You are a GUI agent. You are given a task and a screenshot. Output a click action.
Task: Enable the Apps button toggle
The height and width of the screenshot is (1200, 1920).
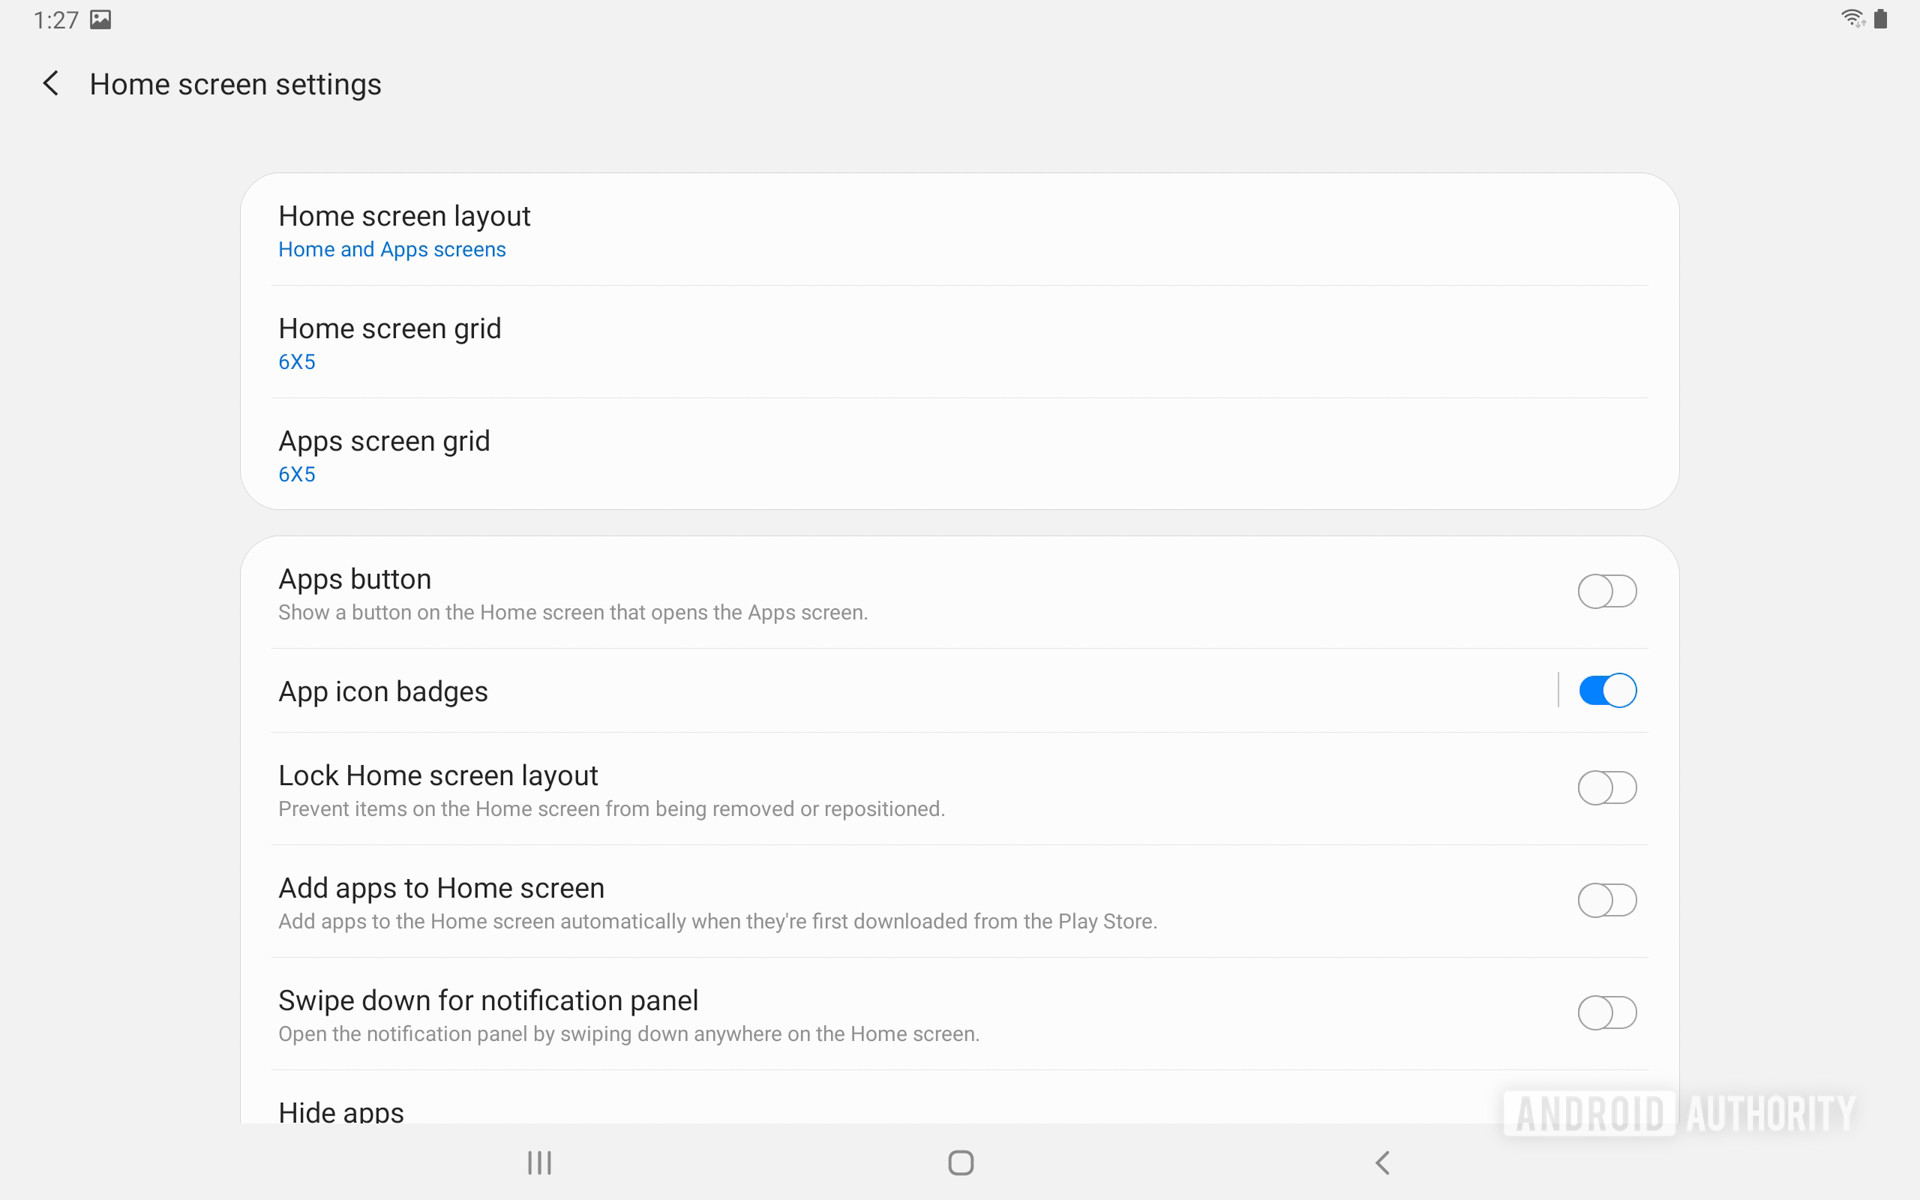point(1606,591)
